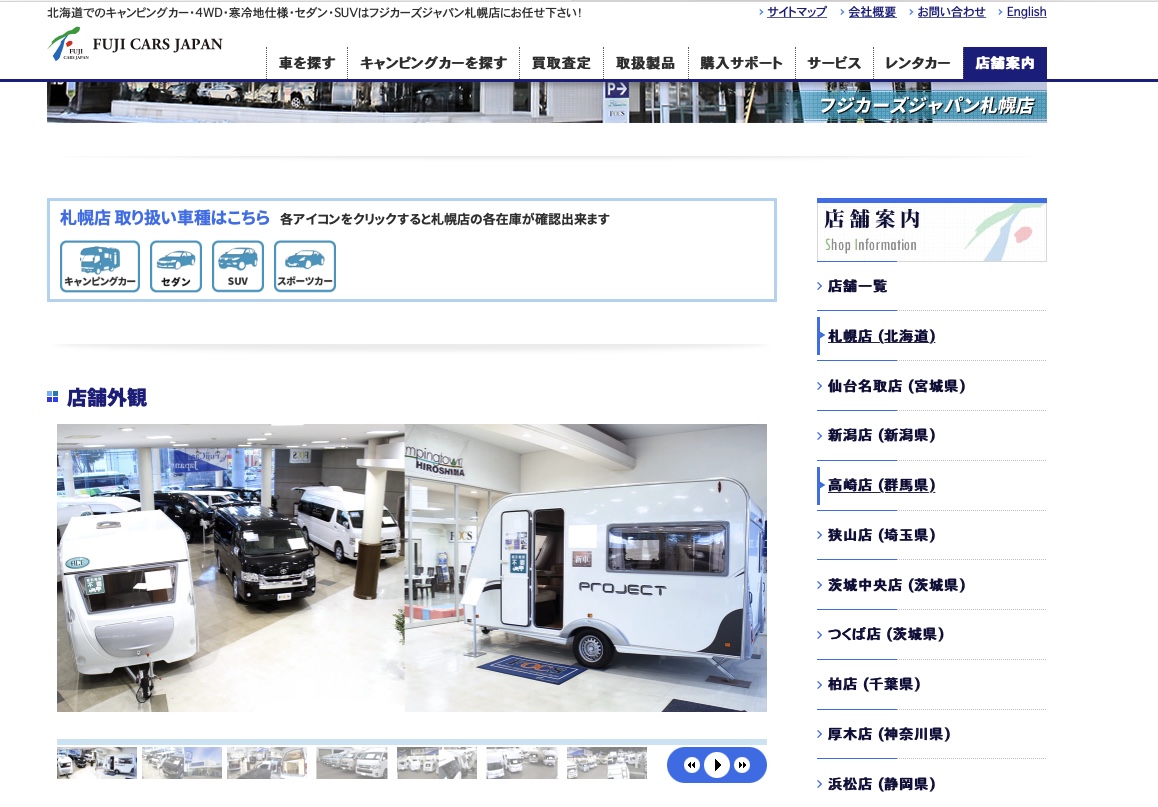Skip to the previous slideshow photo
This screenshot has width=1158, height=807.
[x=691, y=765]
